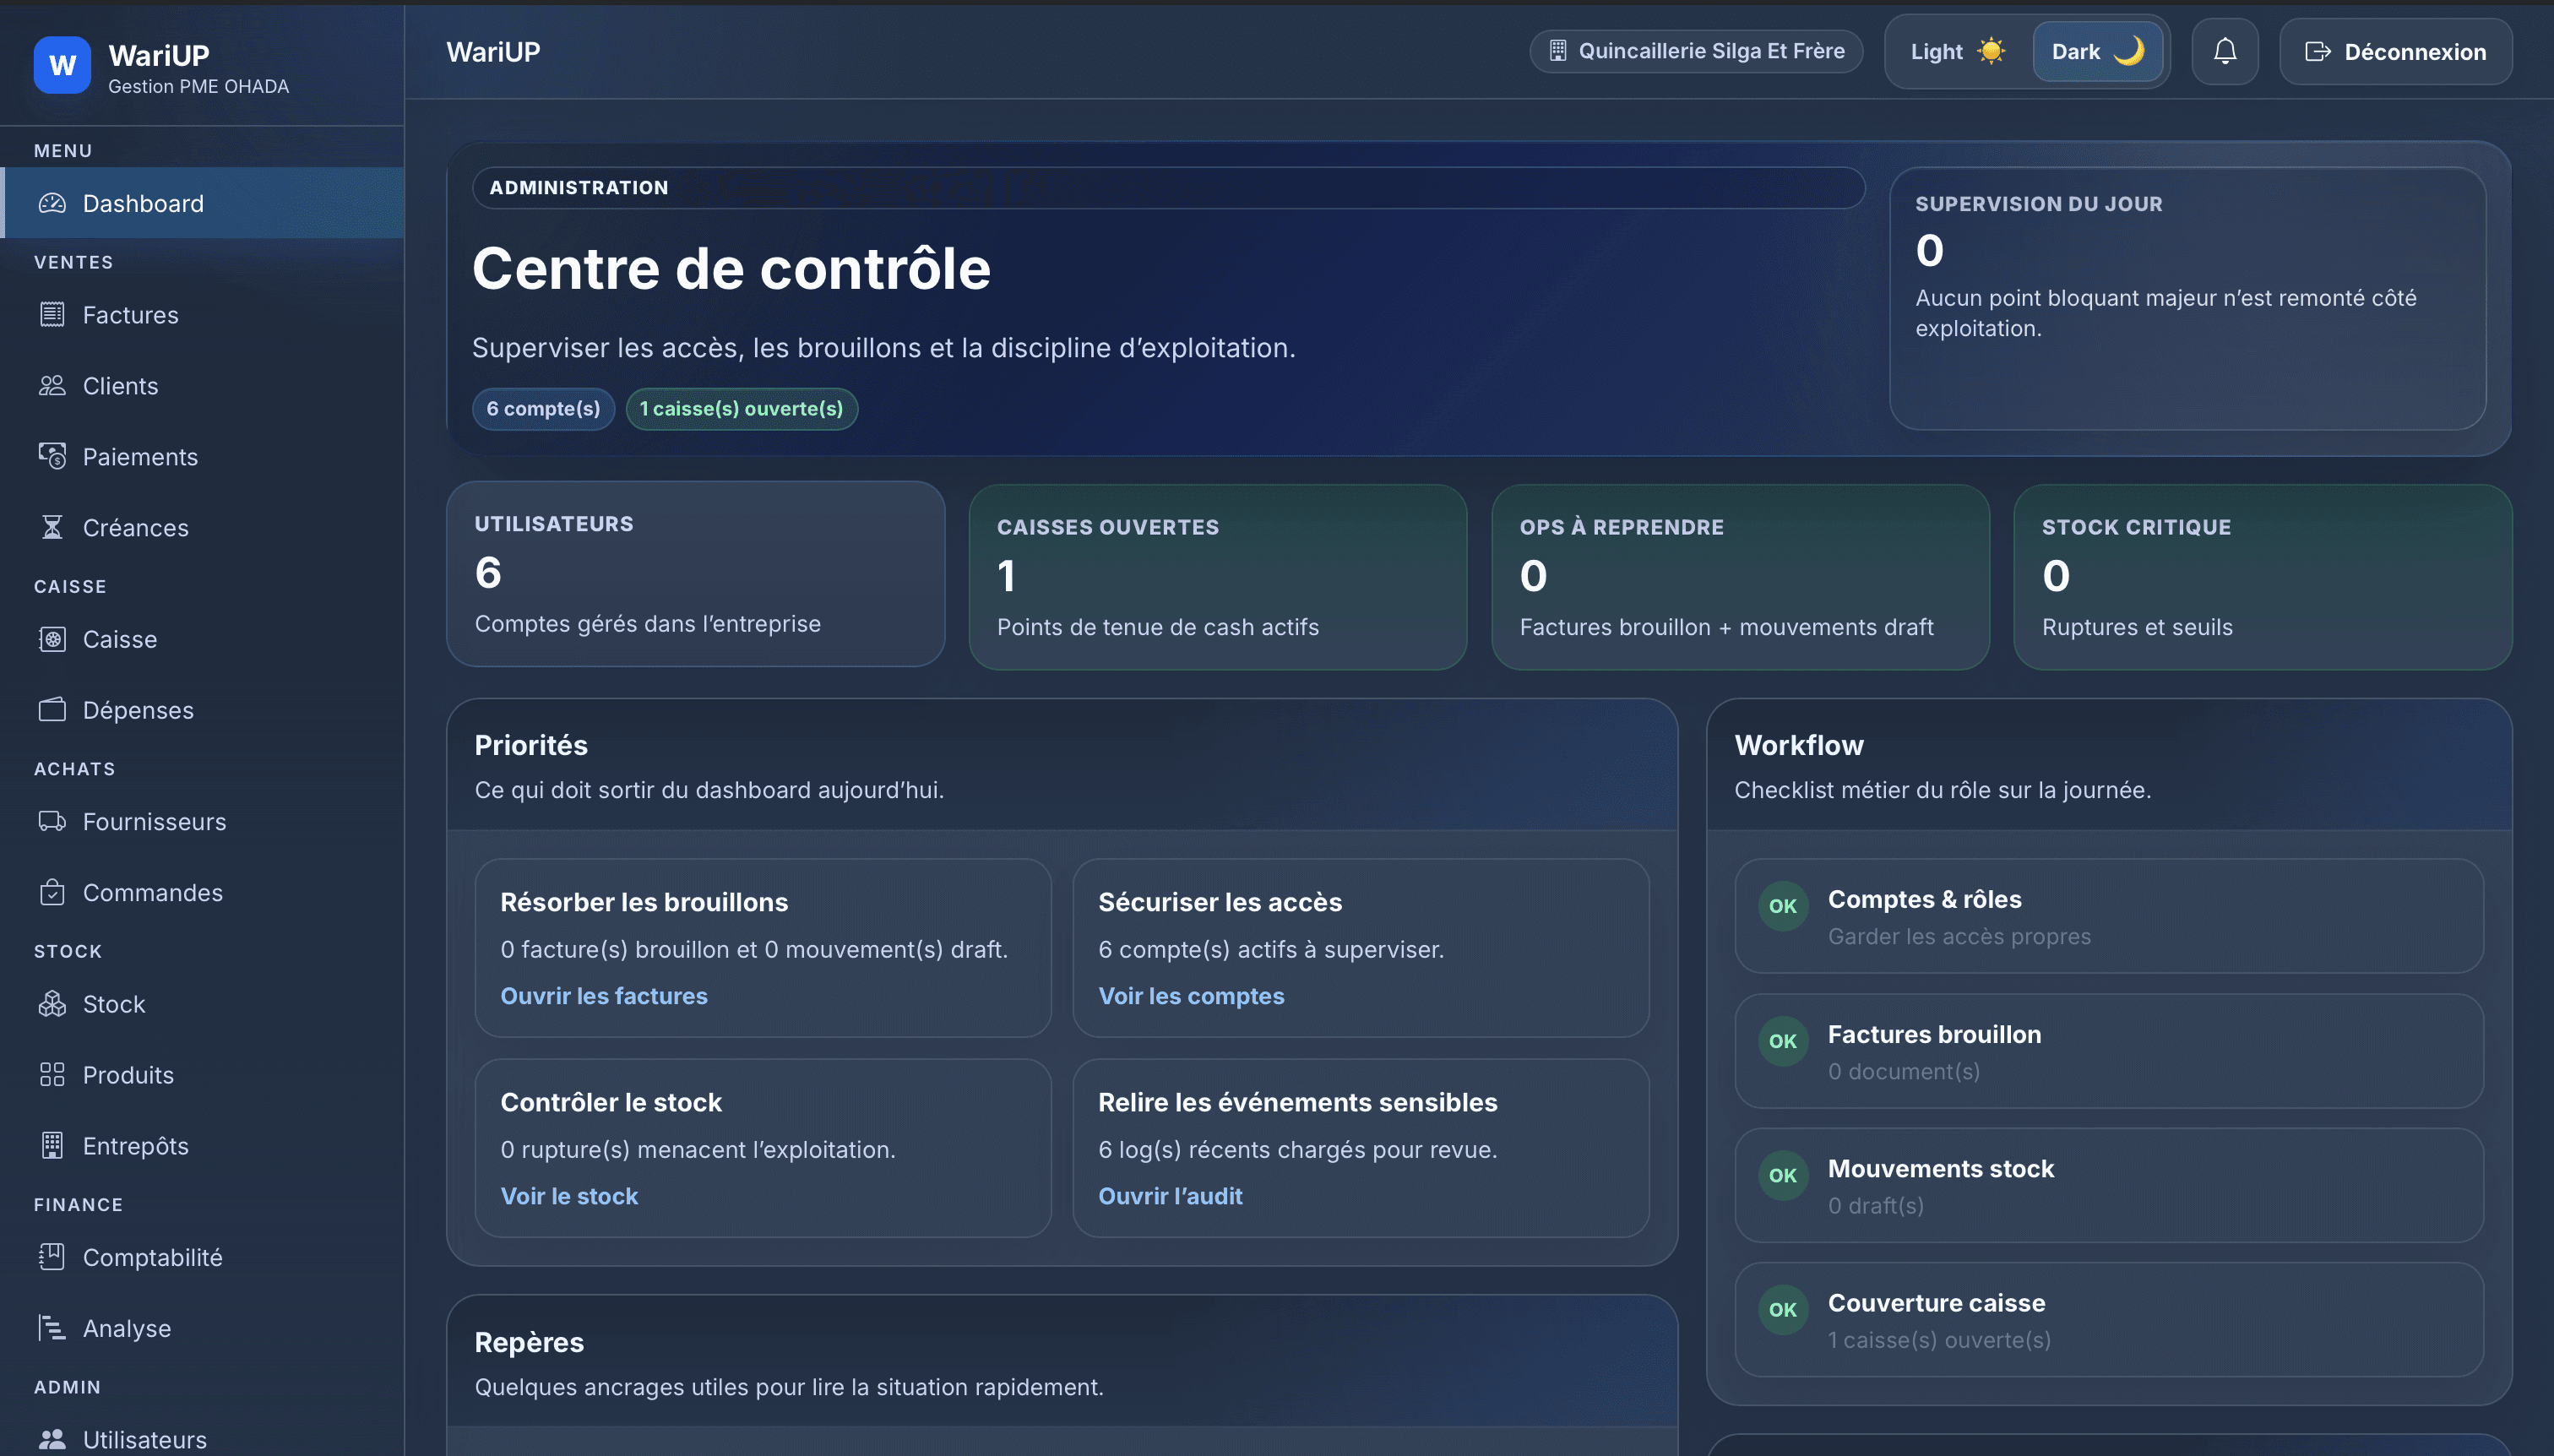Click the Factures document icon
Viewport: 2554px width, 1456px height.
52,315
